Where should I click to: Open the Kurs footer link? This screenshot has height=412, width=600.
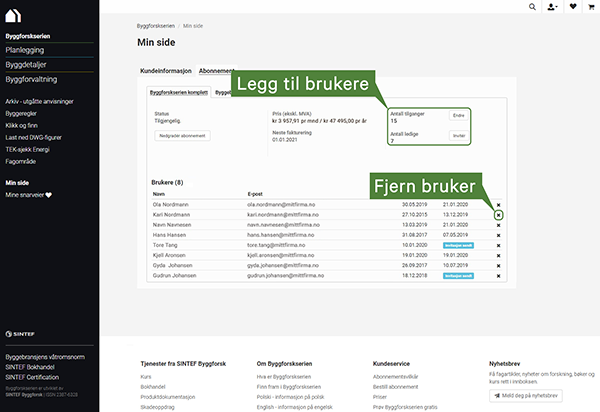tap(146, 377)
